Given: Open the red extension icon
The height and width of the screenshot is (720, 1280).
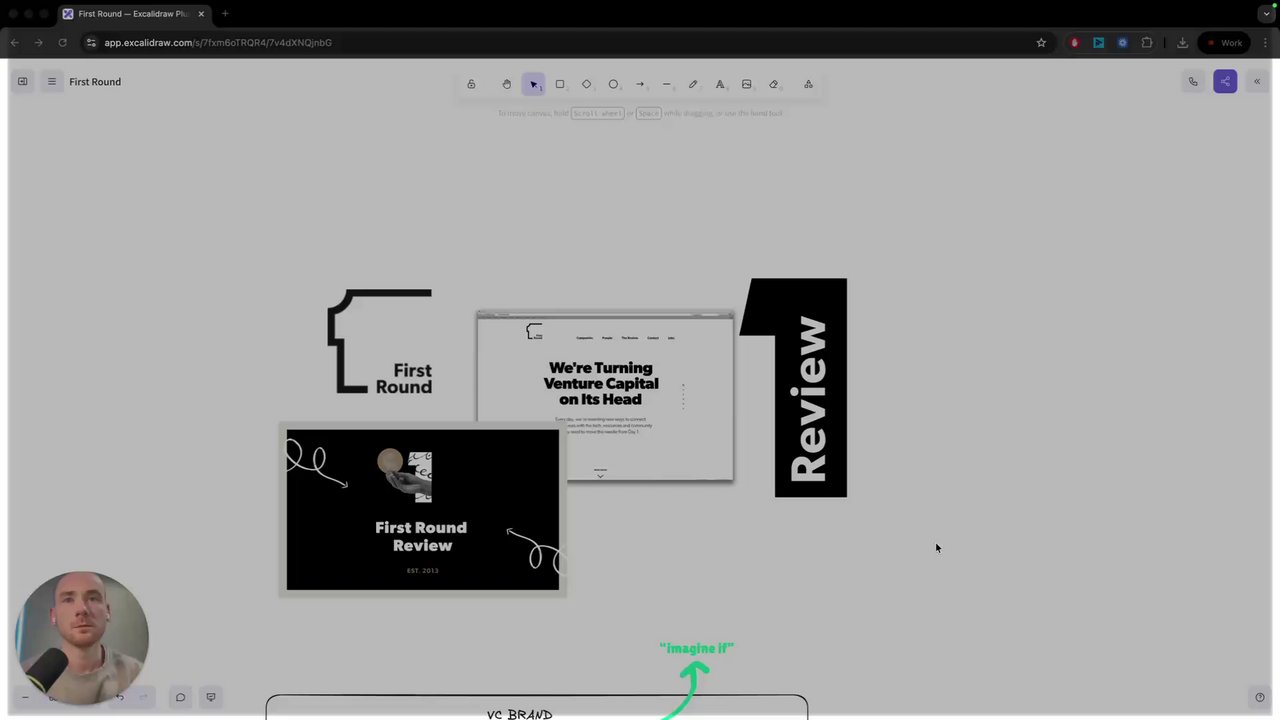Looking at the screenshot, I should [1074, 43].
